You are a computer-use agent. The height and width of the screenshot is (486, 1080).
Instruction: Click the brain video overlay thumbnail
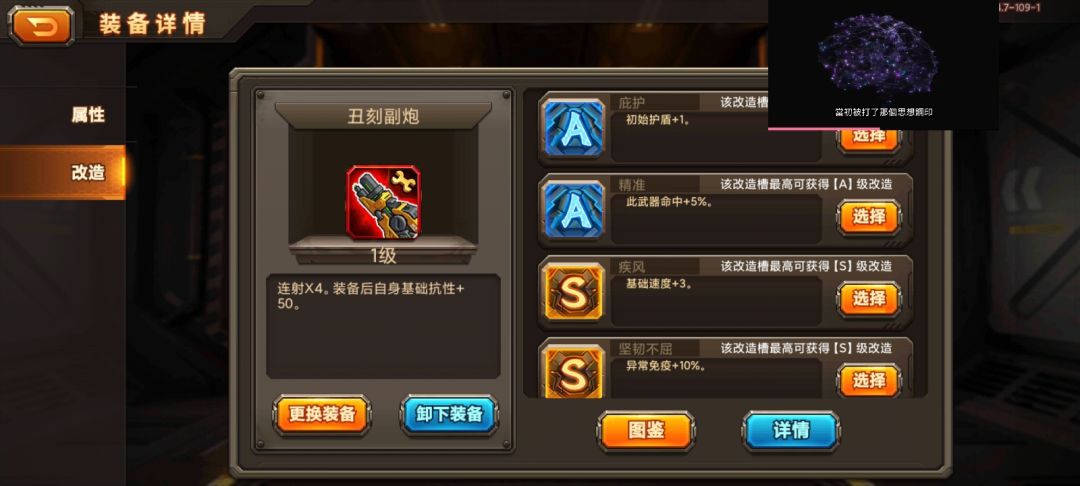tap(883, 65)
